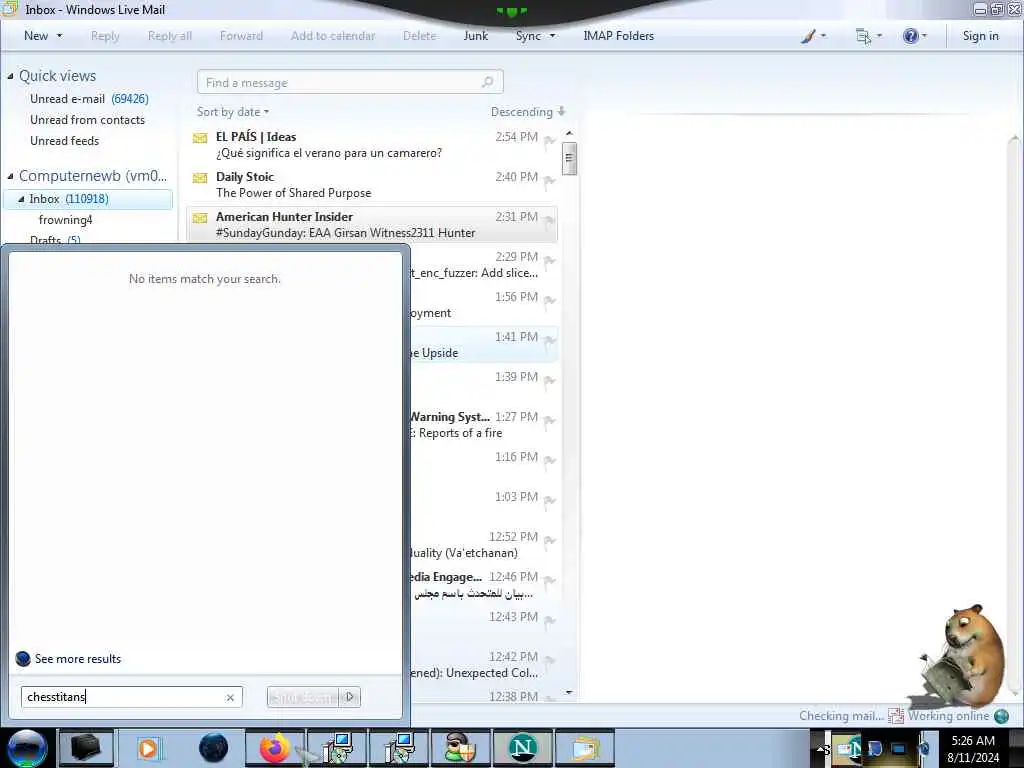Open the dark globe taskbar icon
1024x768 pixels.
[214, 748]
